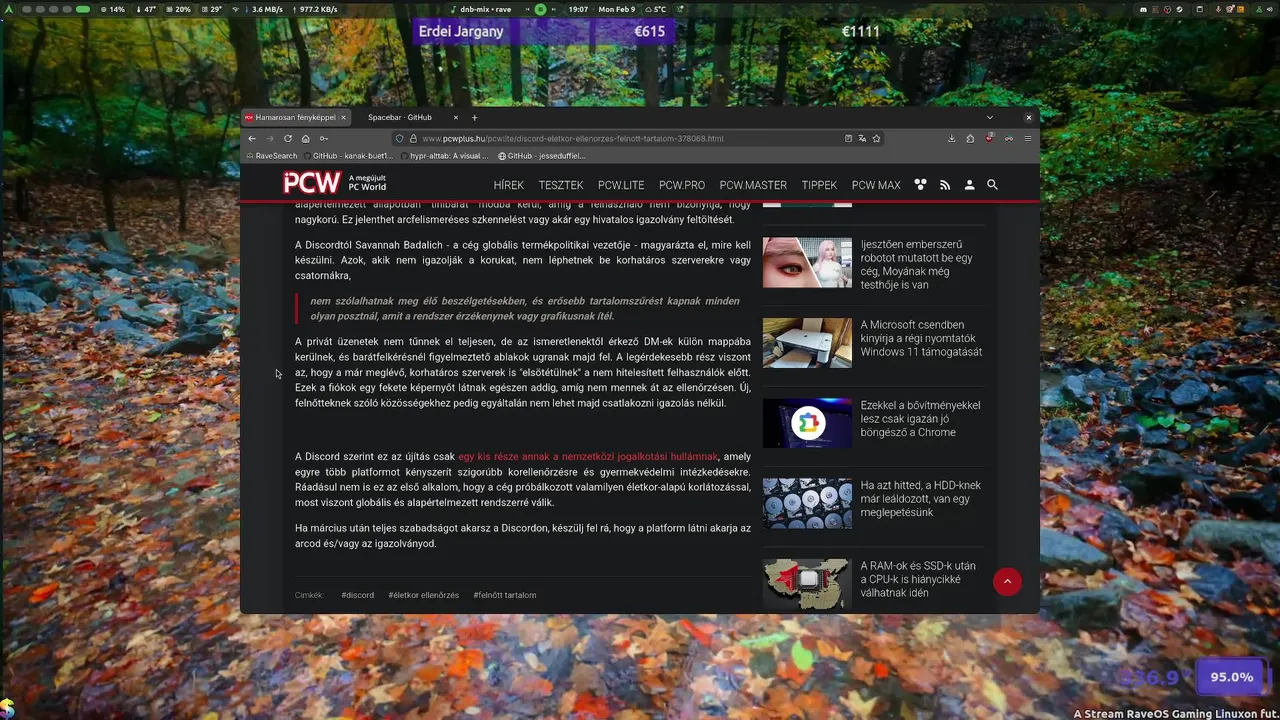
Task: Open the #discord tag
Action: point(357,595)
